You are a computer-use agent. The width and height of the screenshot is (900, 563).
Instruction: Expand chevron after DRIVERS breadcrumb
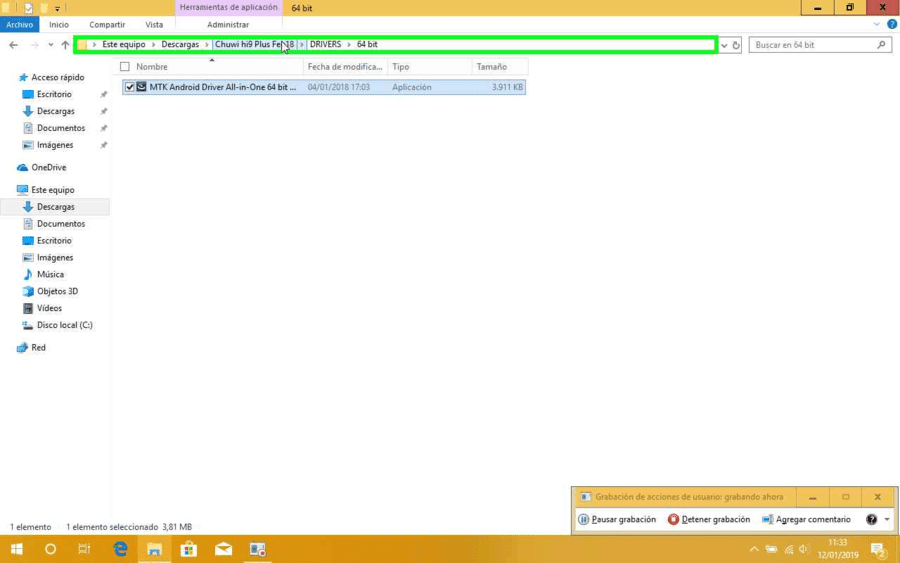click(x=348, y=44)
